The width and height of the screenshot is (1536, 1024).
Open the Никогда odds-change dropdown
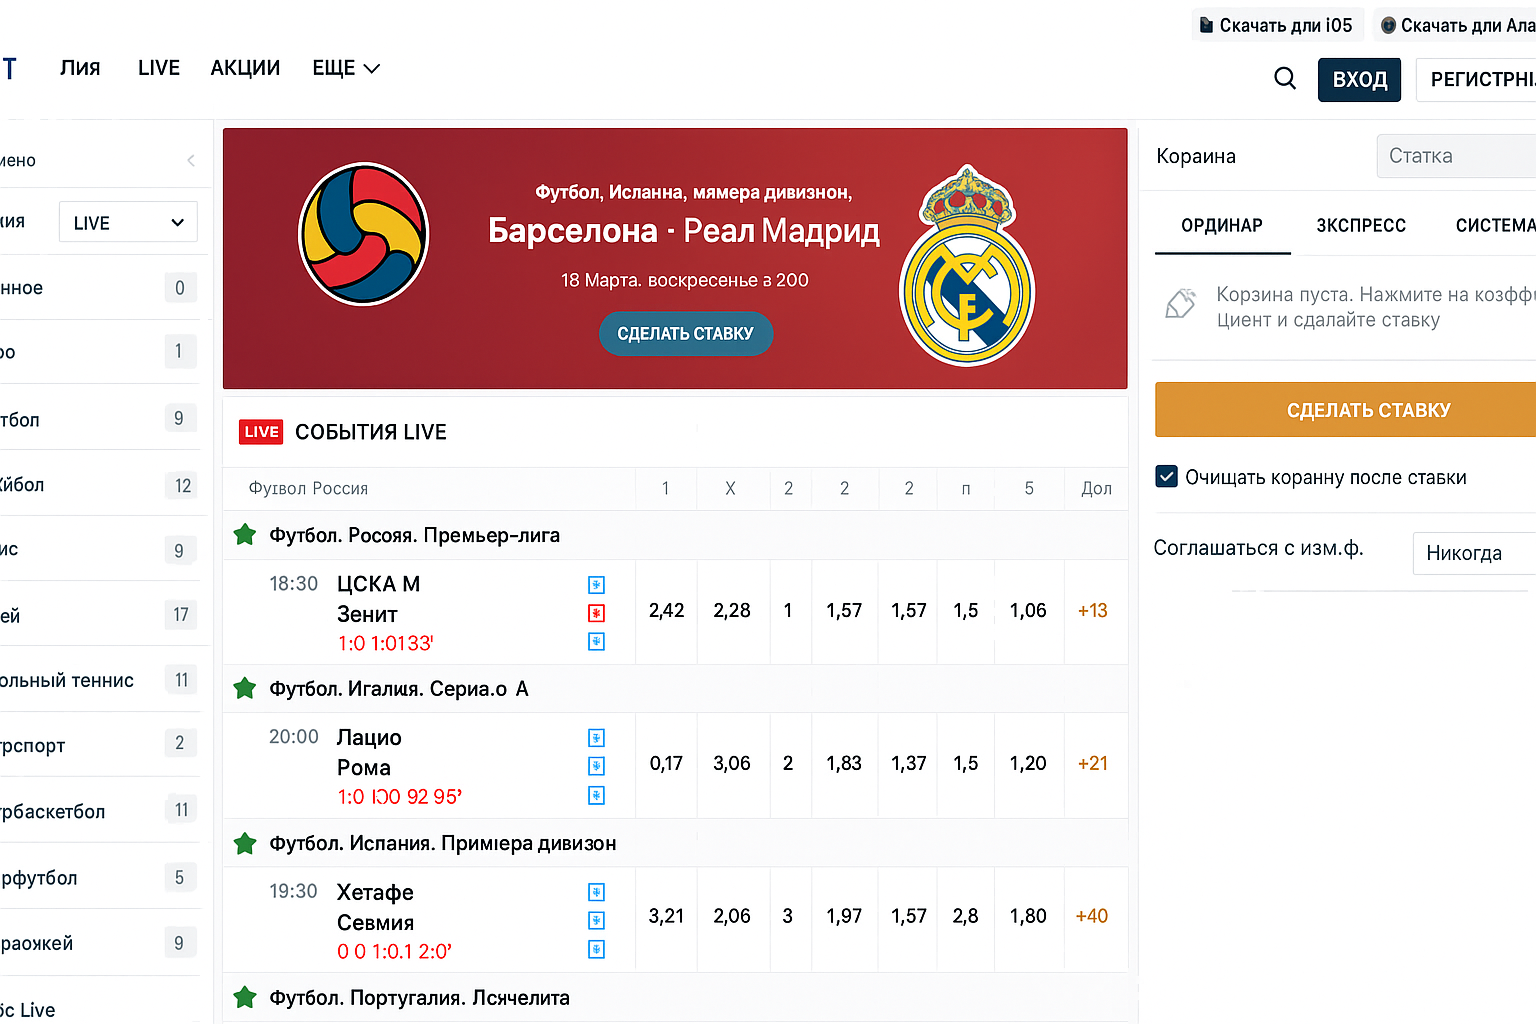click(x=1472, y=553)
